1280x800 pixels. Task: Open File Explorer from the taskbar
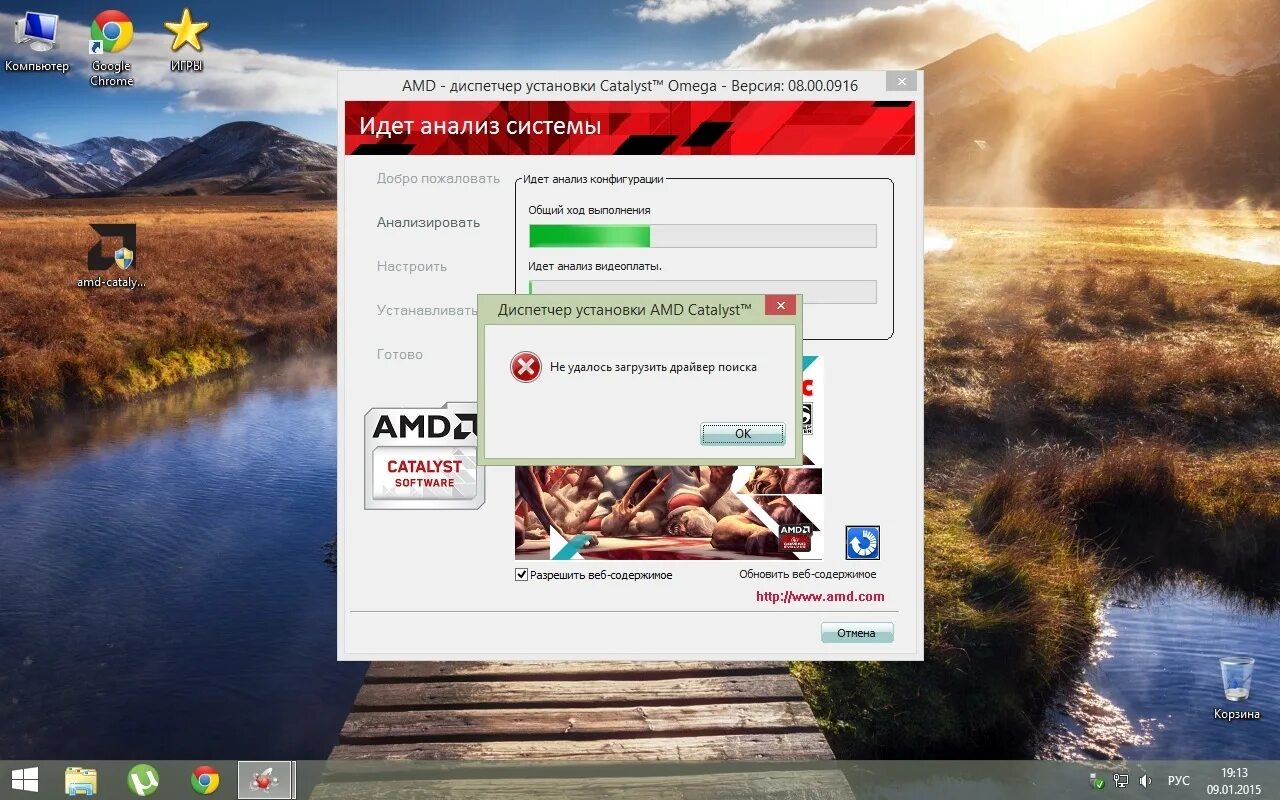(81, 780)
